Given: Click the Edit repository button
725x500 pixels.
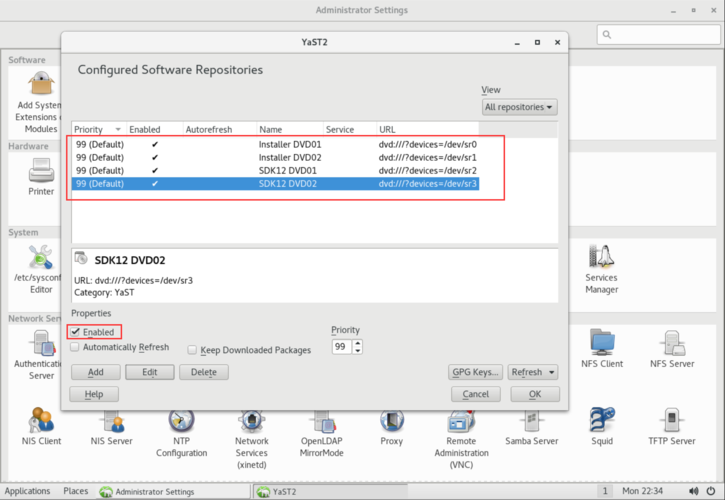Looking at the screenshot, I should (x=150, y=372).
